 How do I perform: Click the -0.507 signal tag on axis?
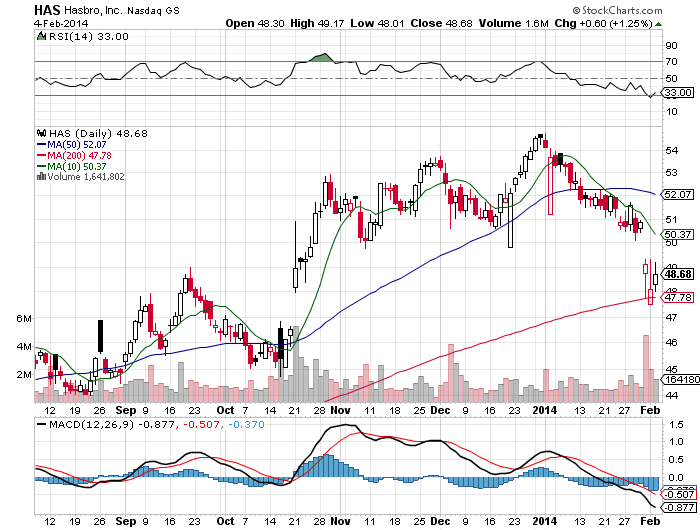(679, 494)
